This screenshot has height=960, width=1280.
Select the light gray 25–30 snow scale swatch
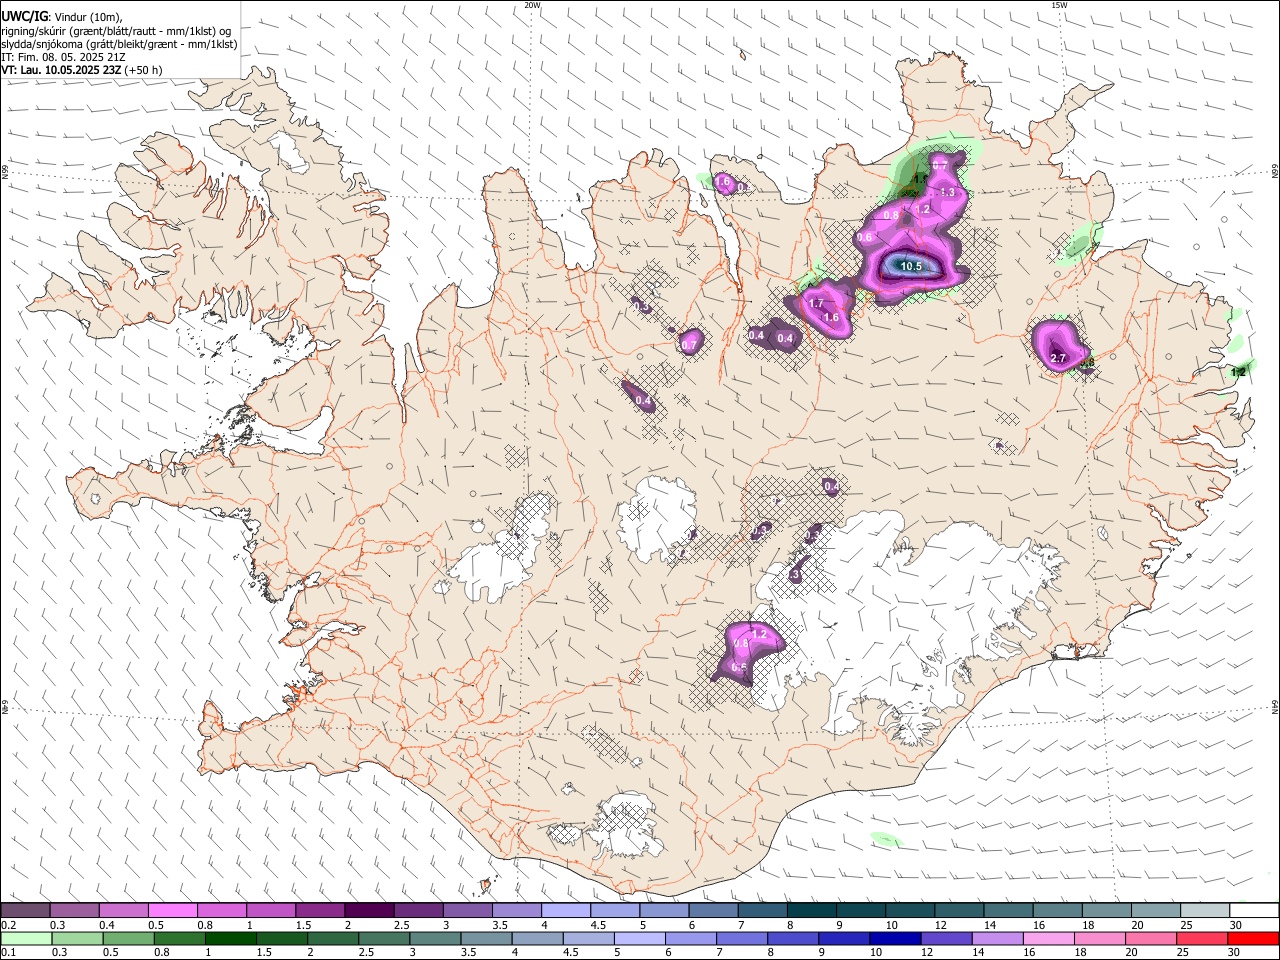(1204, 910)
